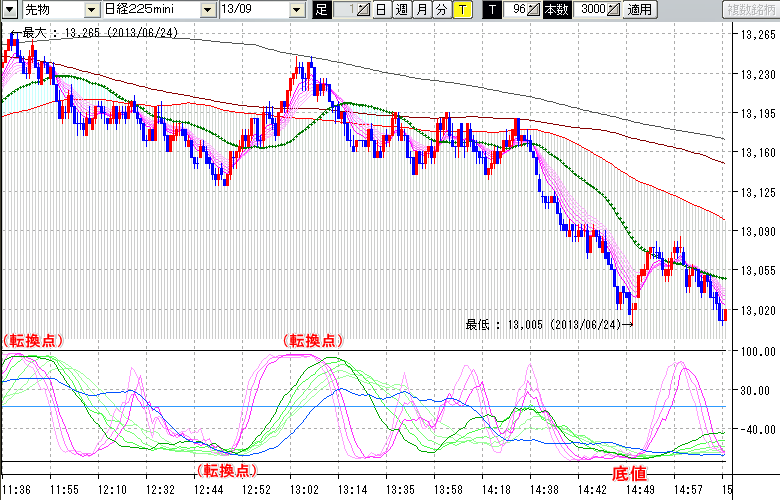Viewport: 780px width, 500px height.
Task: Click the 最低 13,005 low price label
Action: (x=548, y=324)
